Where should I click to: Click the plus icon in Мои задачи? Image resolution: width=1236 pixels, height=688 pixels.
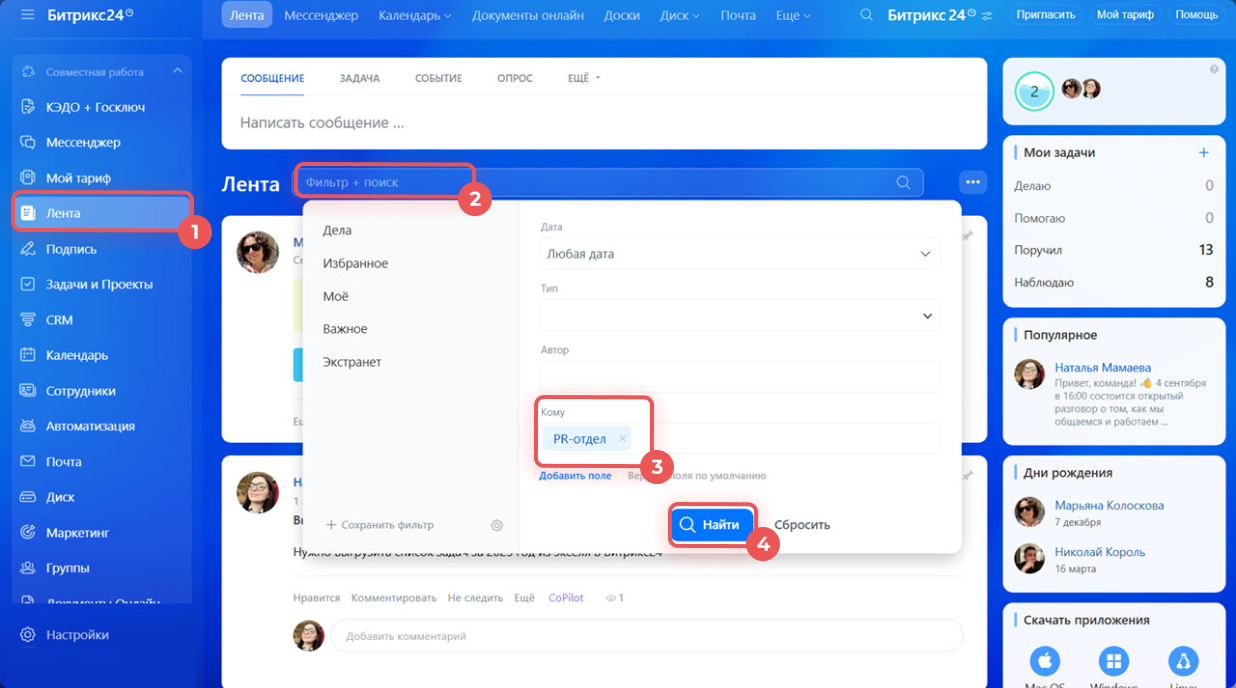1204,153
